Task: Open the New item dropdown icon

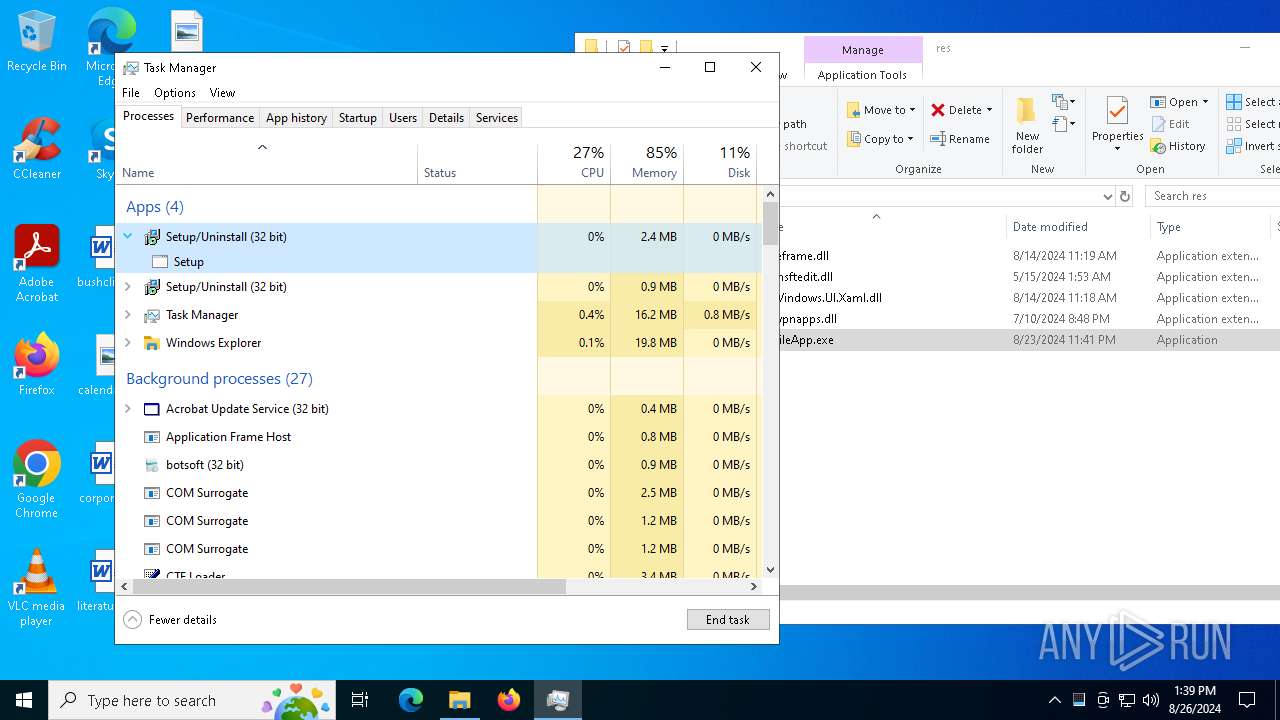Action: coord(1063,102)
